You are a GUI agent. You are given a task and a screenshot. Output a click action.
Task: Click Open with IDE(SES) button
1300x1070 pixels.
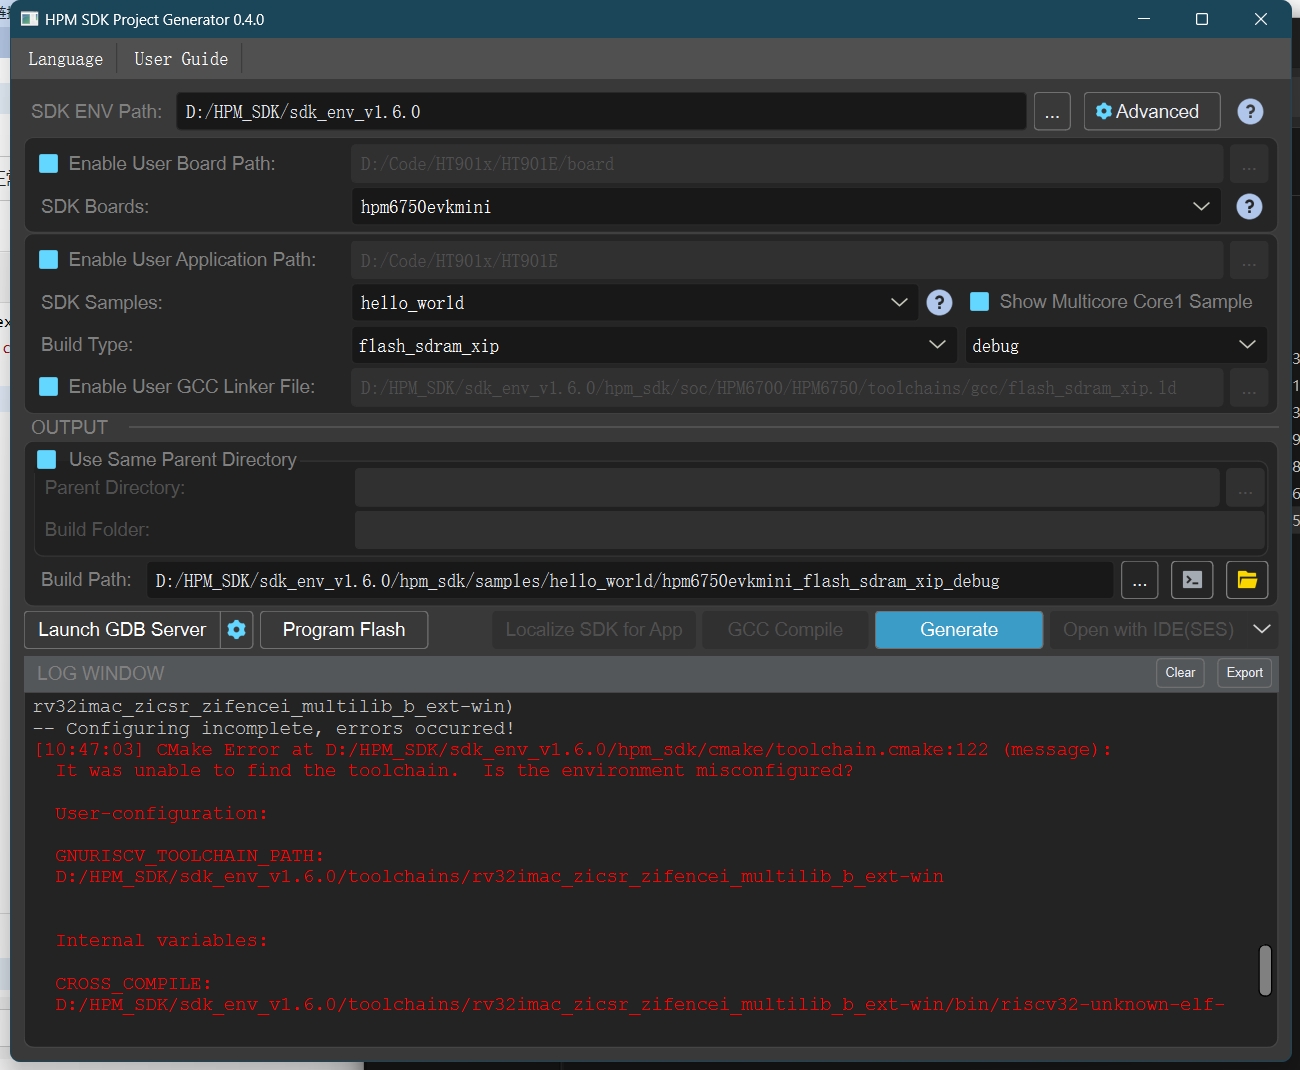1148,630
